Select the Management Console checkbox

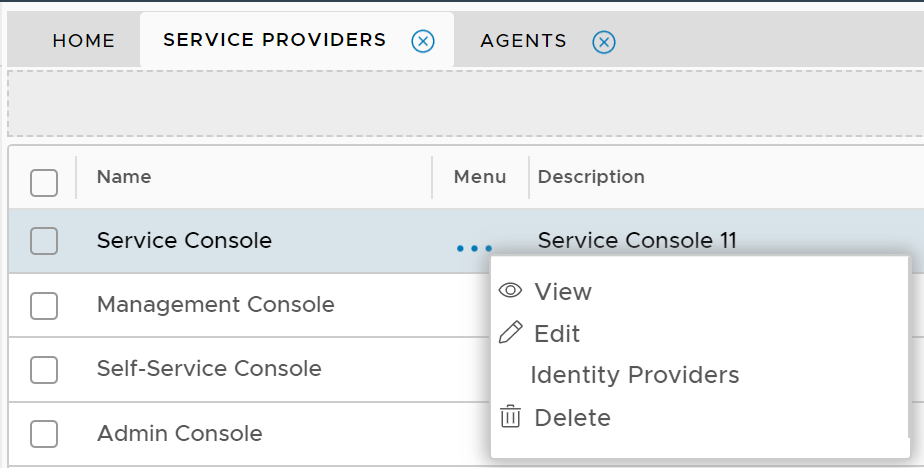[x=44, y=305]
